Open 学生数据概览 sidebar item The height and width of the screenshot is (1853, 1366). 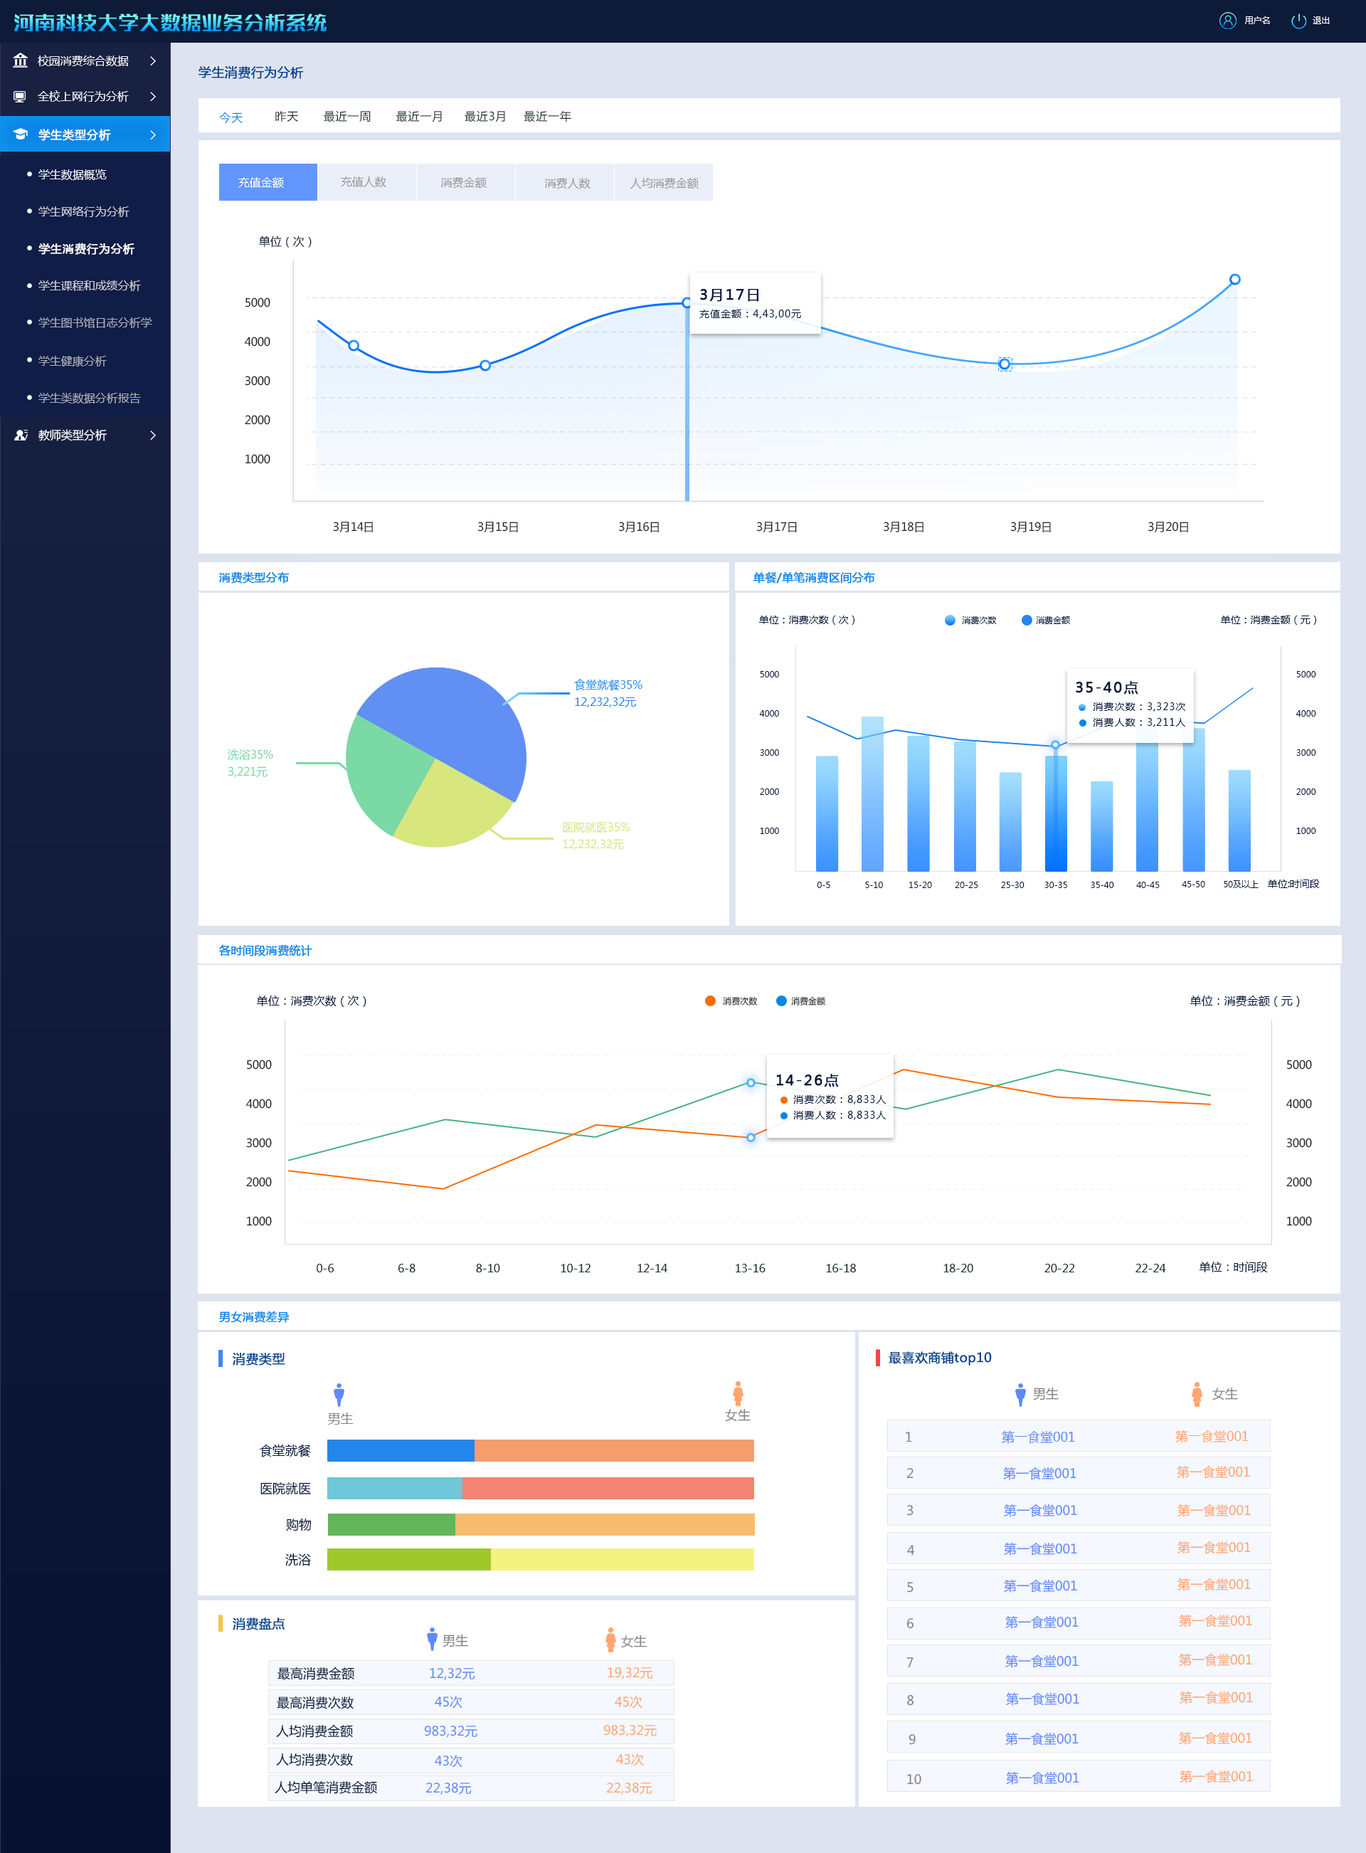72,174
